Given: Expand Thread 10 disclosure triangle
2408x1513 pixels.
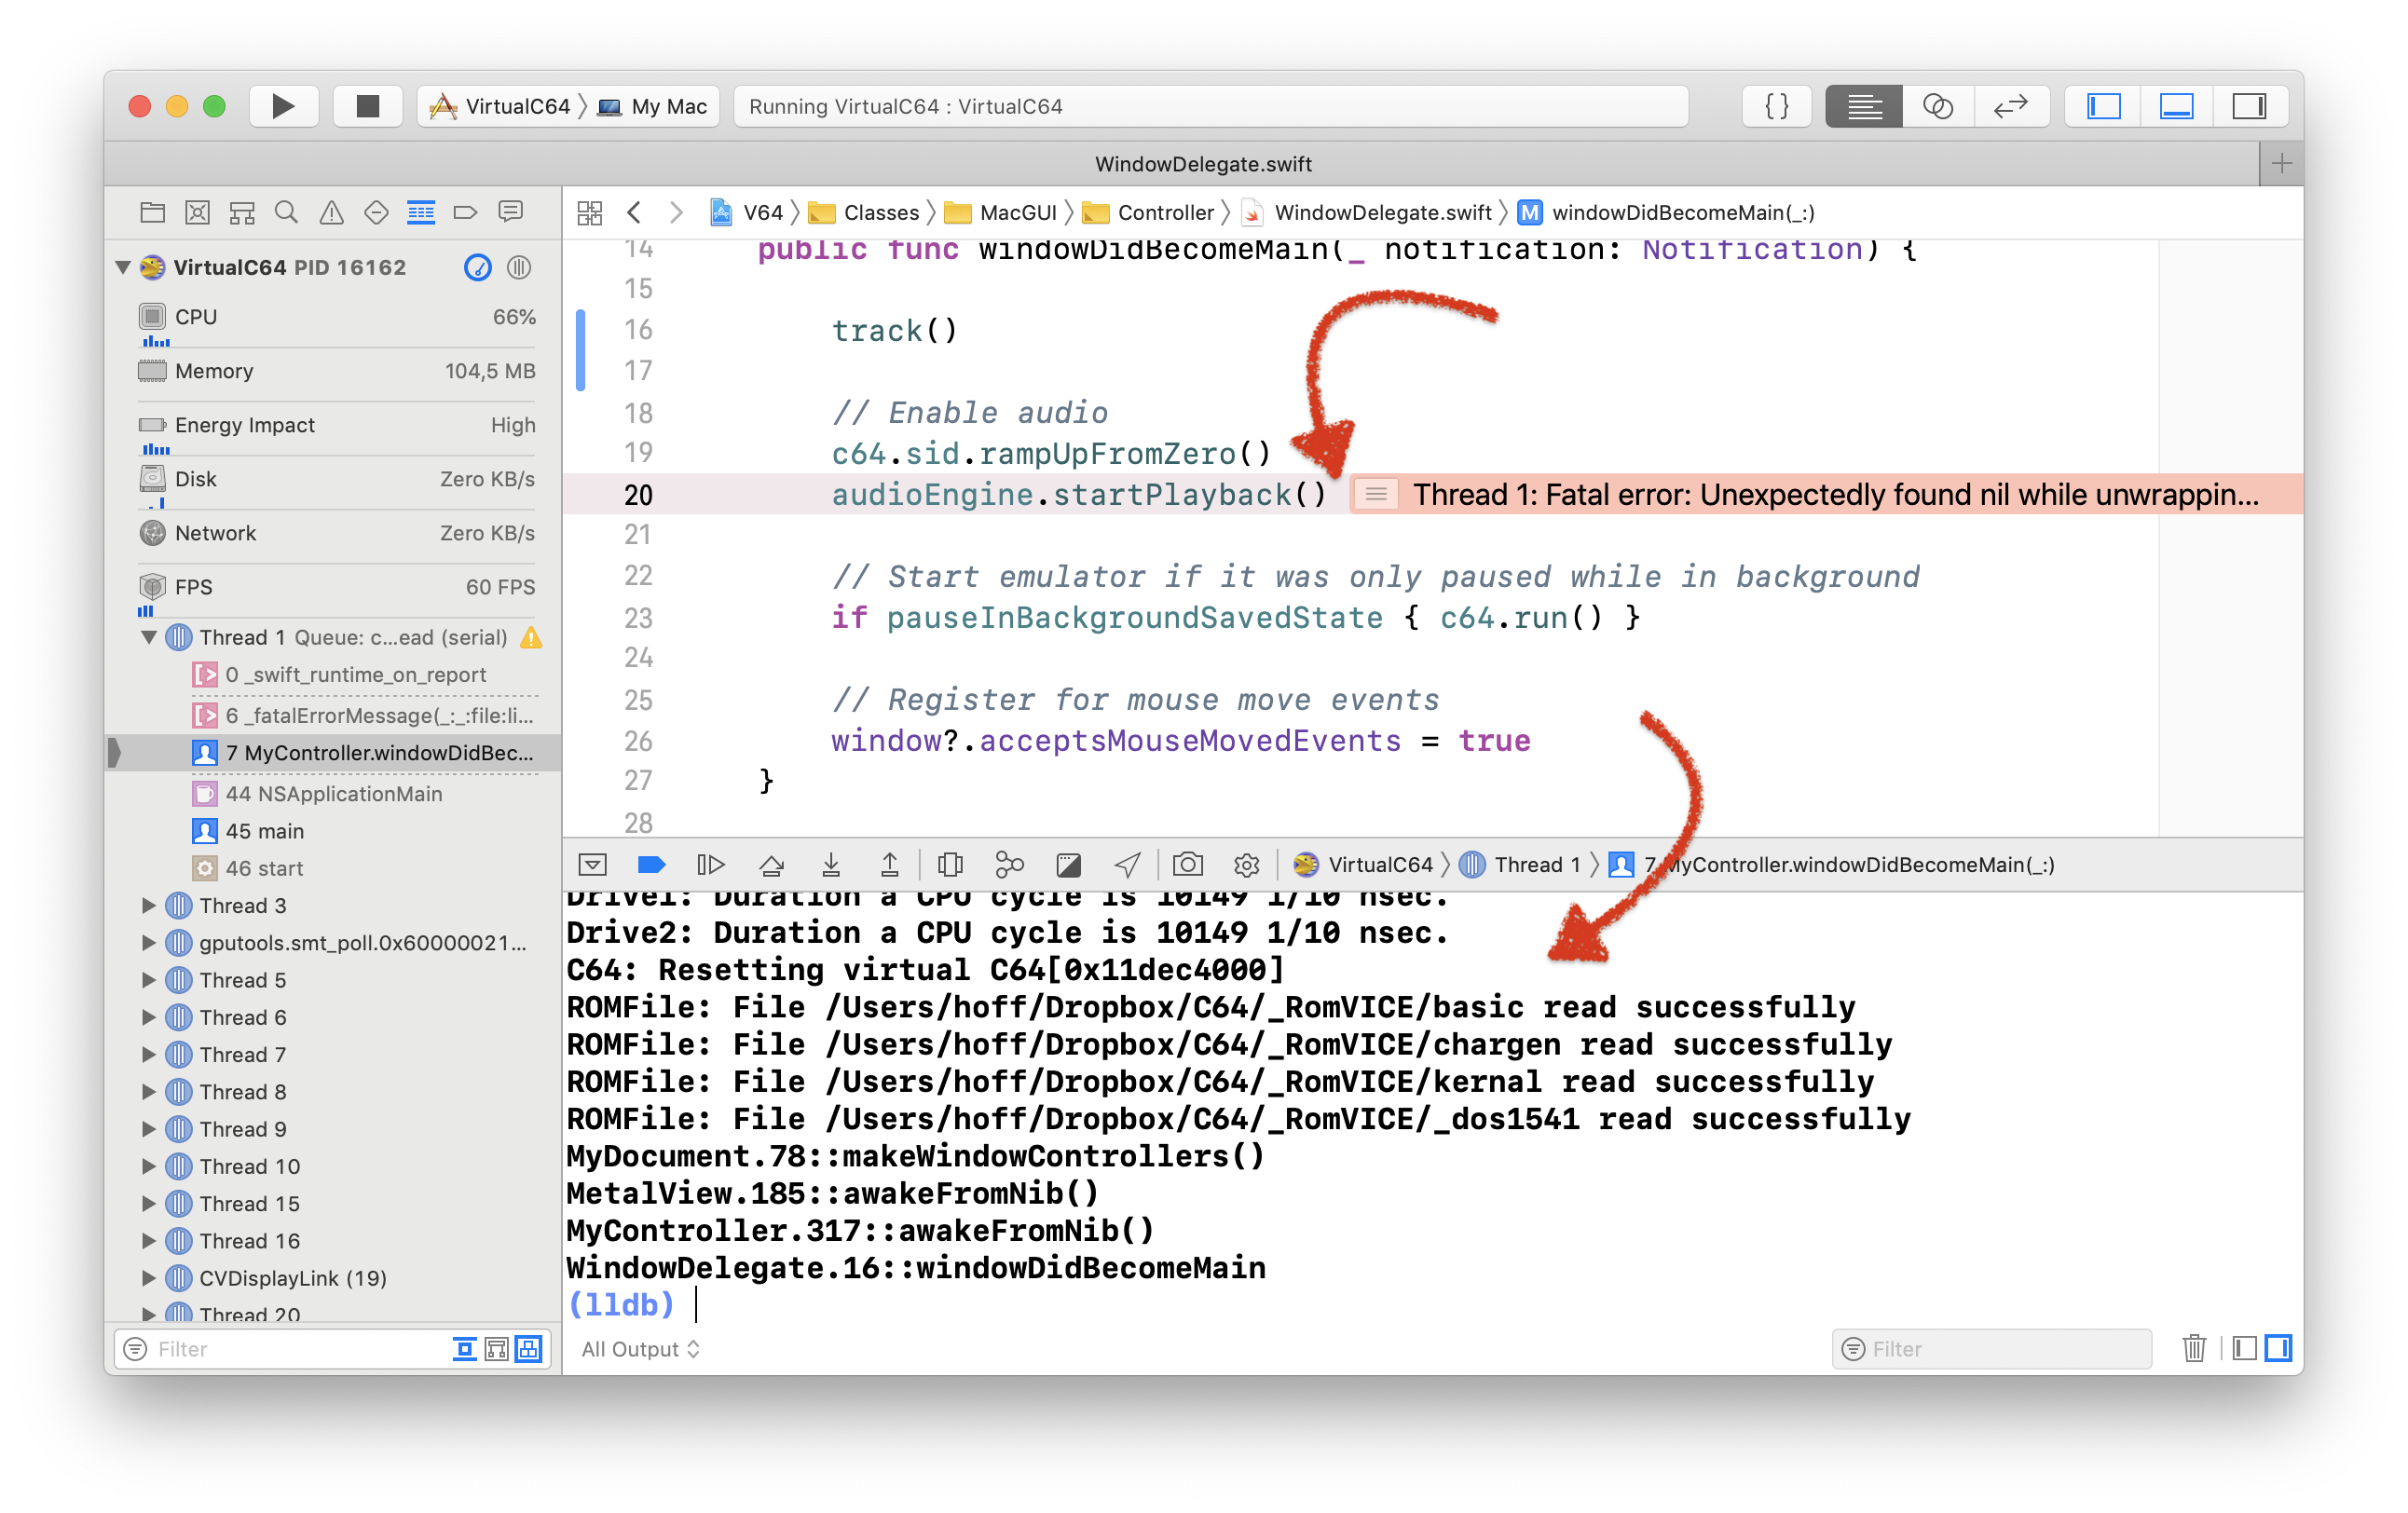Looking at the screenshot, I should 149,1166.
